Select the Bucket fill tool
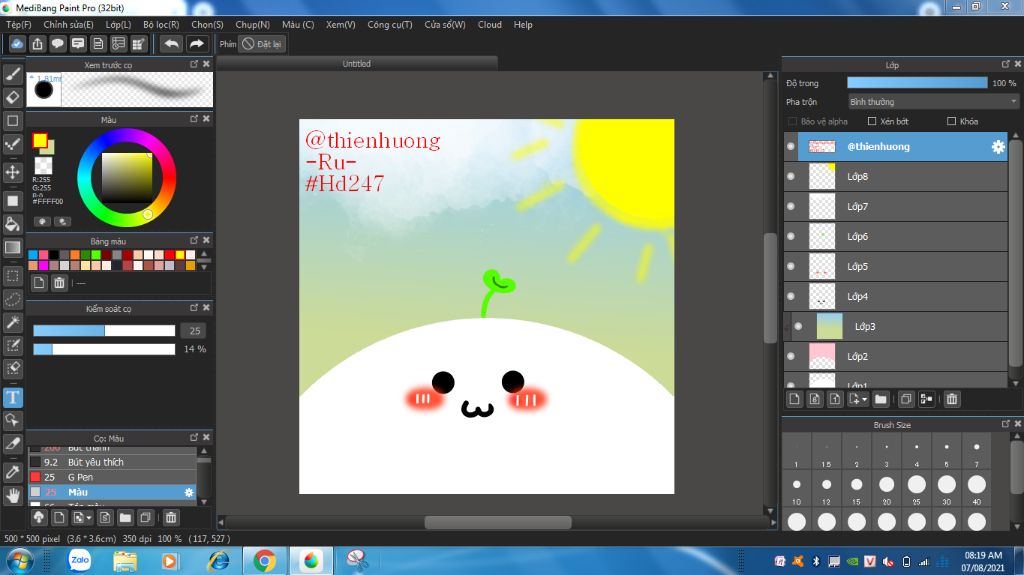1024x575 pixels. 12,224
